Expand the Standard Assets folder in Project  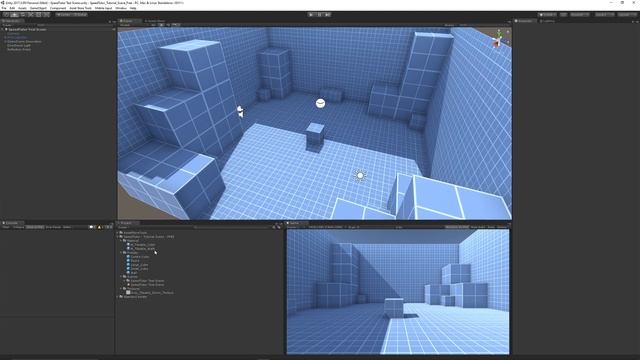pyautogui.click(x=118, y=297)
